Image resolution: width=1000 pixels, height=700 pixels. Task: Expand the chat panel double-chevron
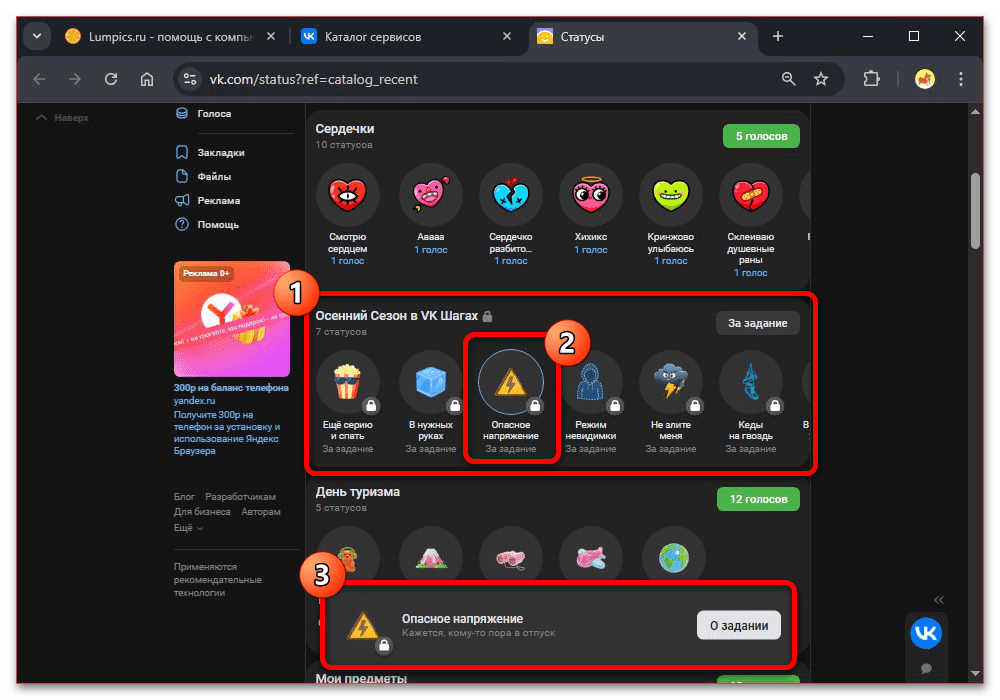pyautogui.click(x=938, y=600)
